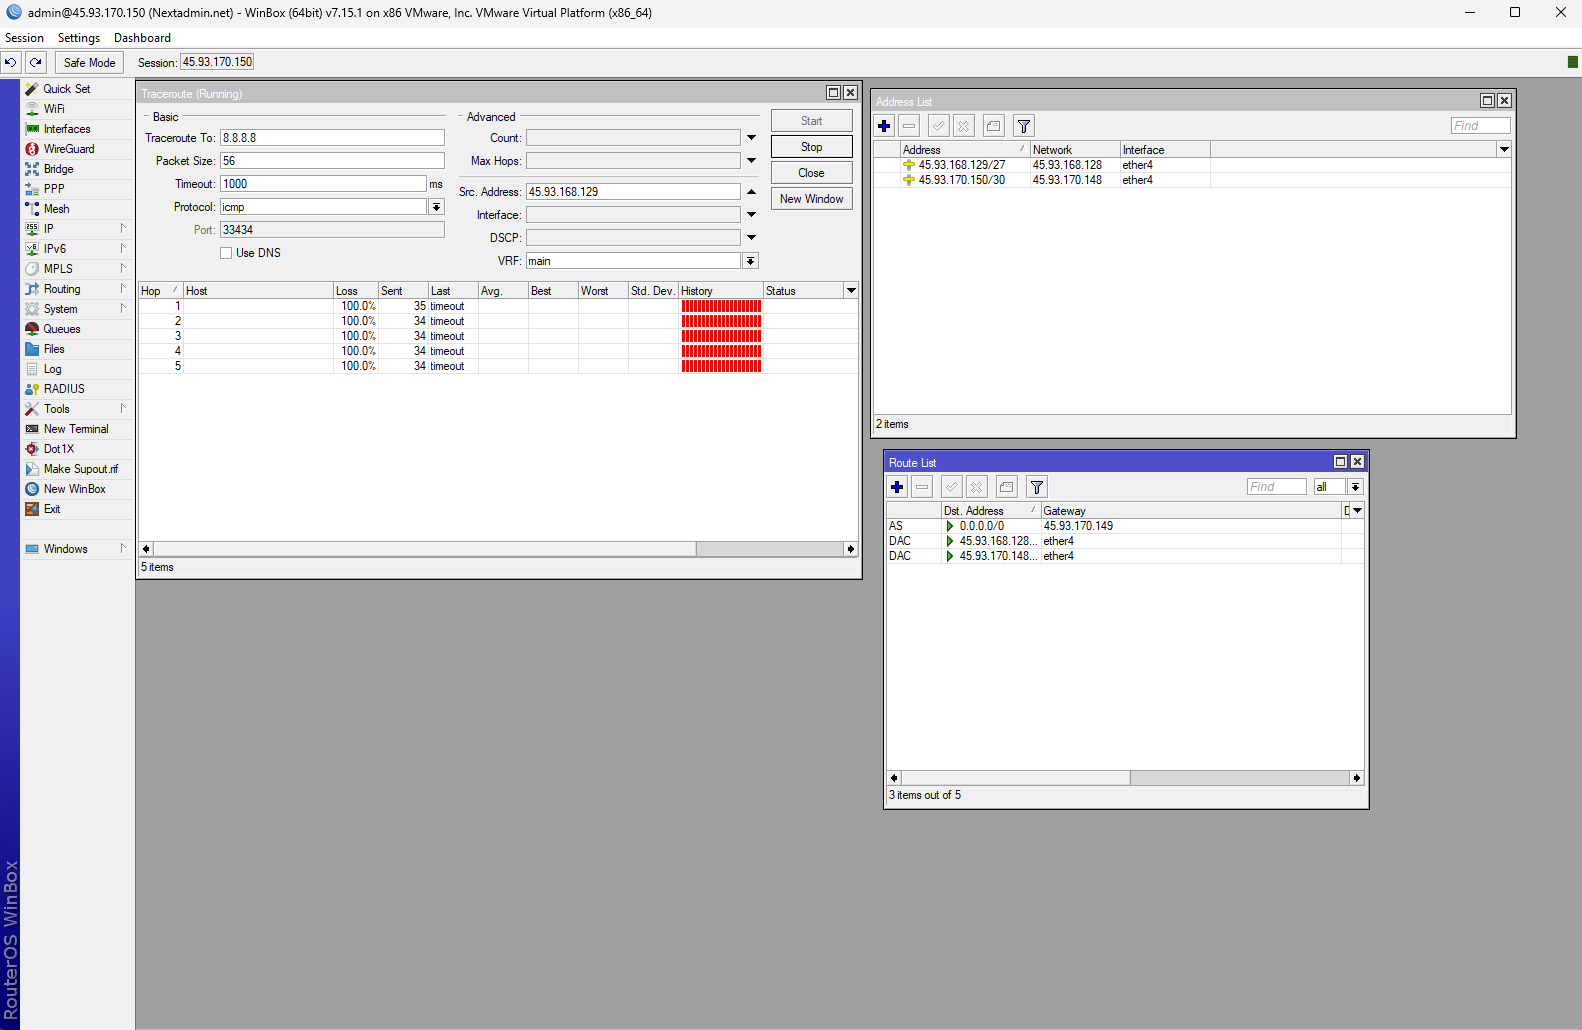Open filter funnel in Route List
This screenshot has width=1582, height=1030.
pos(1037,487)
